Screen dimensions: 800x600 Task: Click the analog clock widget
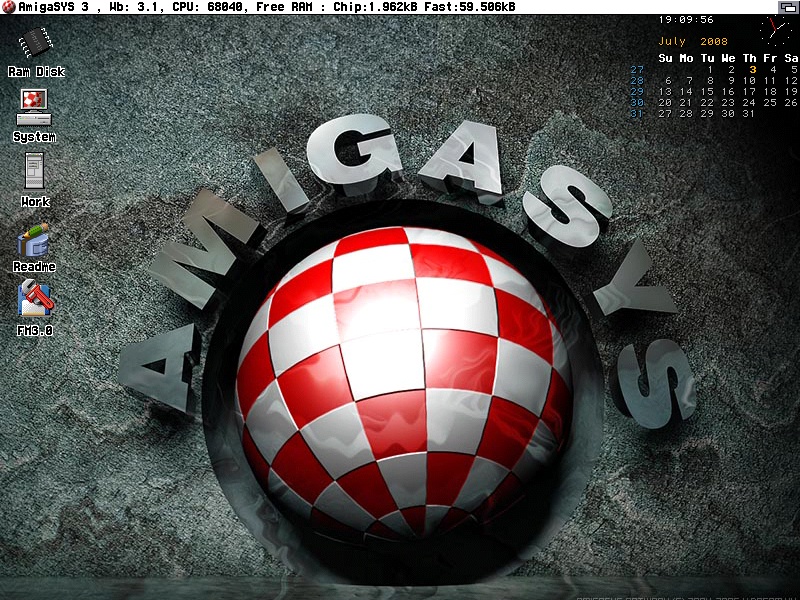[775, 30]
